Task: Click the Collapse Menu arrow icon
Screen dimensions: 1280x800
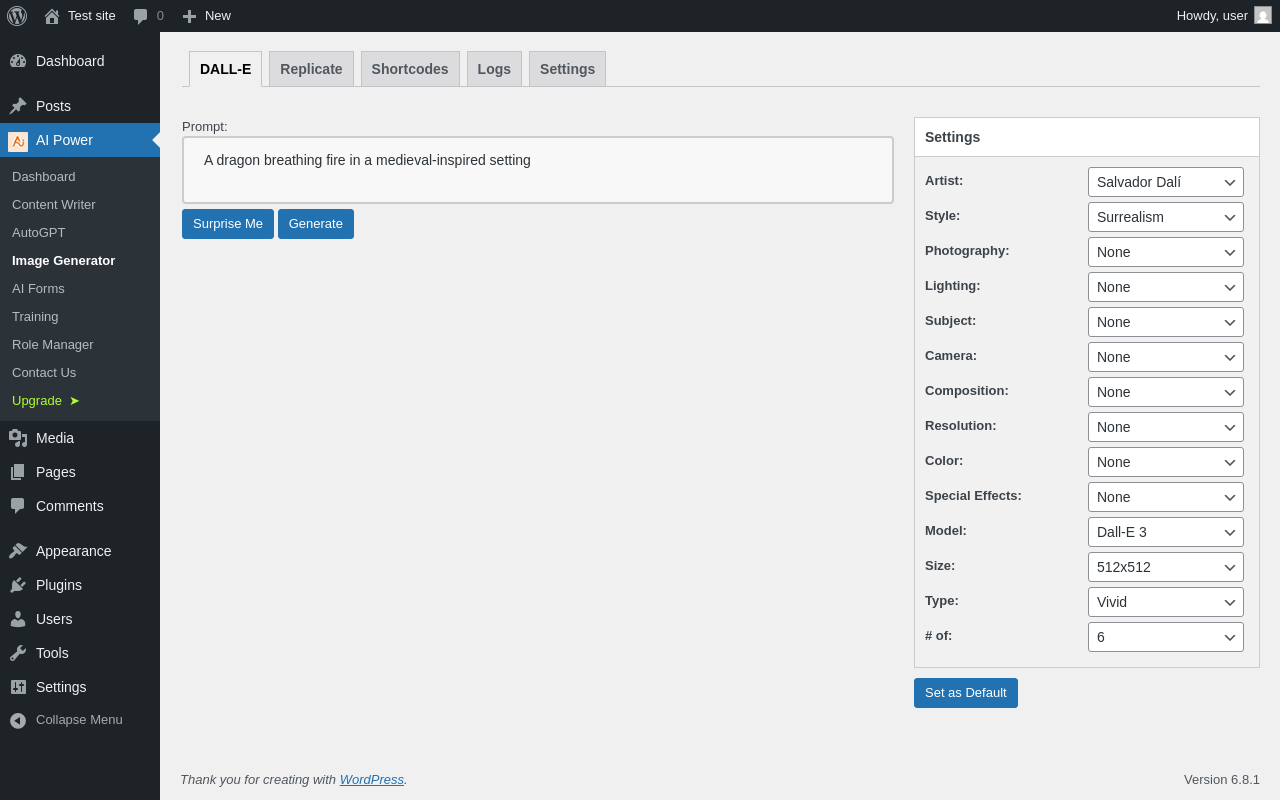Action: tap(18, 720)
